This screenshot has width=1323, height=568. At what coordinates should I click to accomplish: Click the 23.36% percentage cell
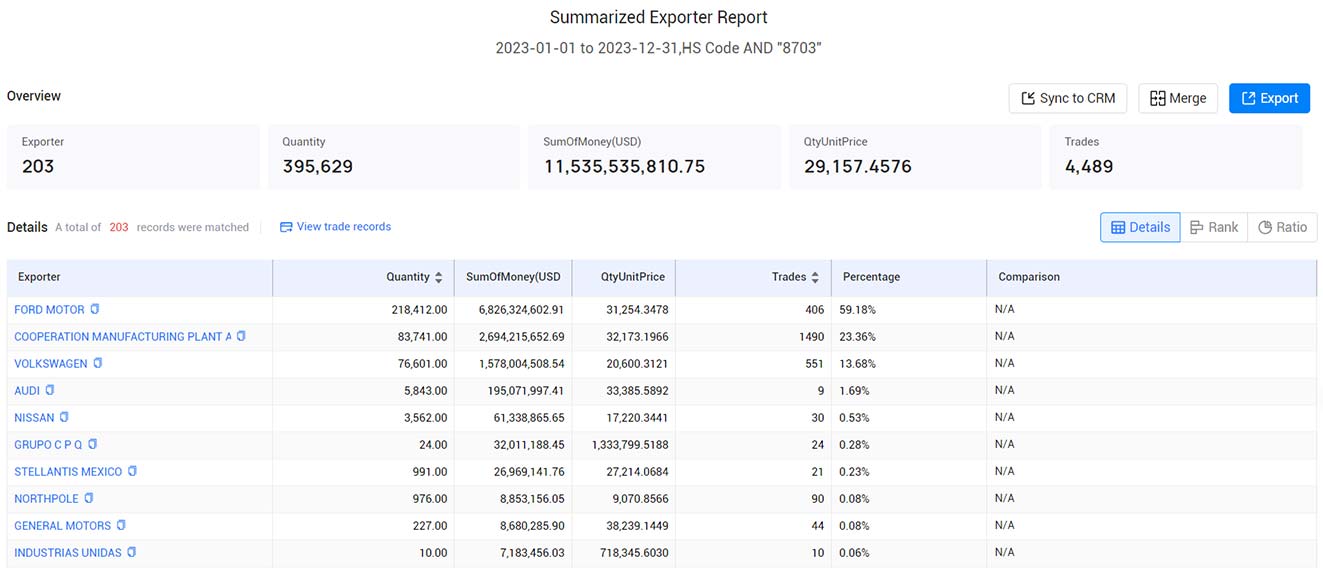point(857,337)
